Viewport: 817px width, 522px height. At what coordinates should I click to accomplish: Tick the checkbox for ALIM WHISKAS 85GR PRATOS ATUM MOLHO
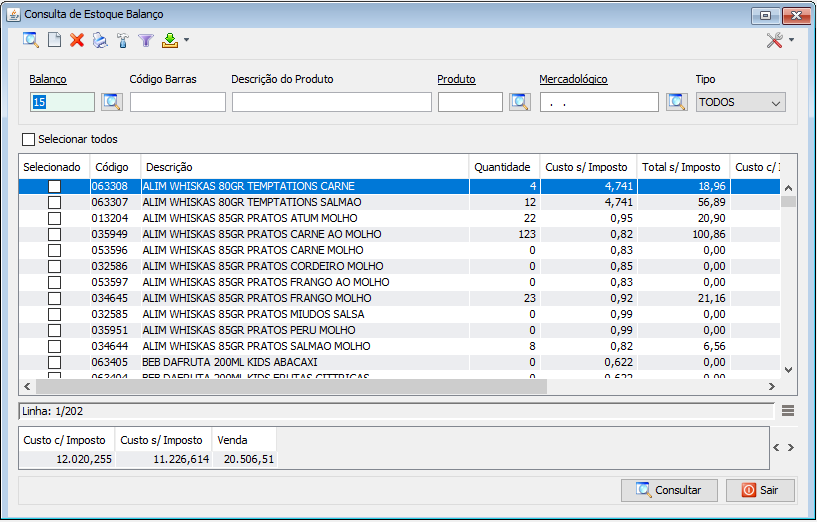(x=54, y=218)
